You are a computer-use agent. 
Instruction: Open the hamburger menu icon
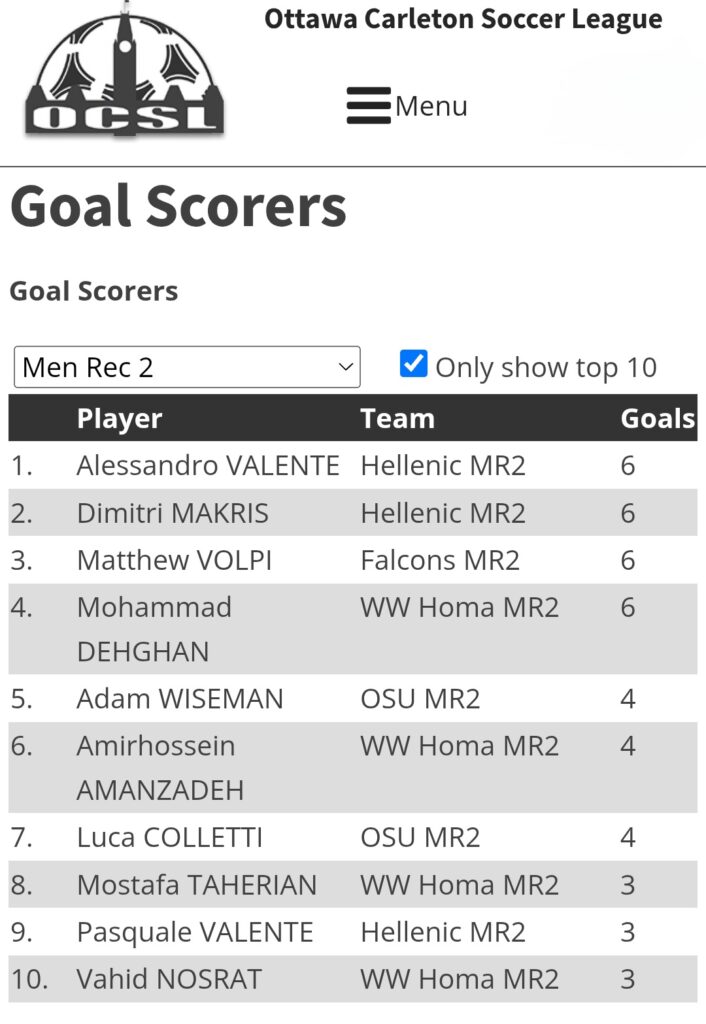(368, 105)
